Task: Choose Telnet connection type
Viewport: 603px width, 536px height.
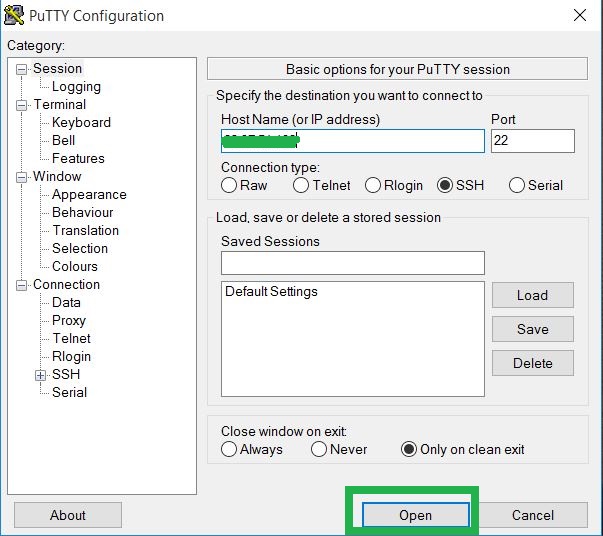Action: pos(301,185)
